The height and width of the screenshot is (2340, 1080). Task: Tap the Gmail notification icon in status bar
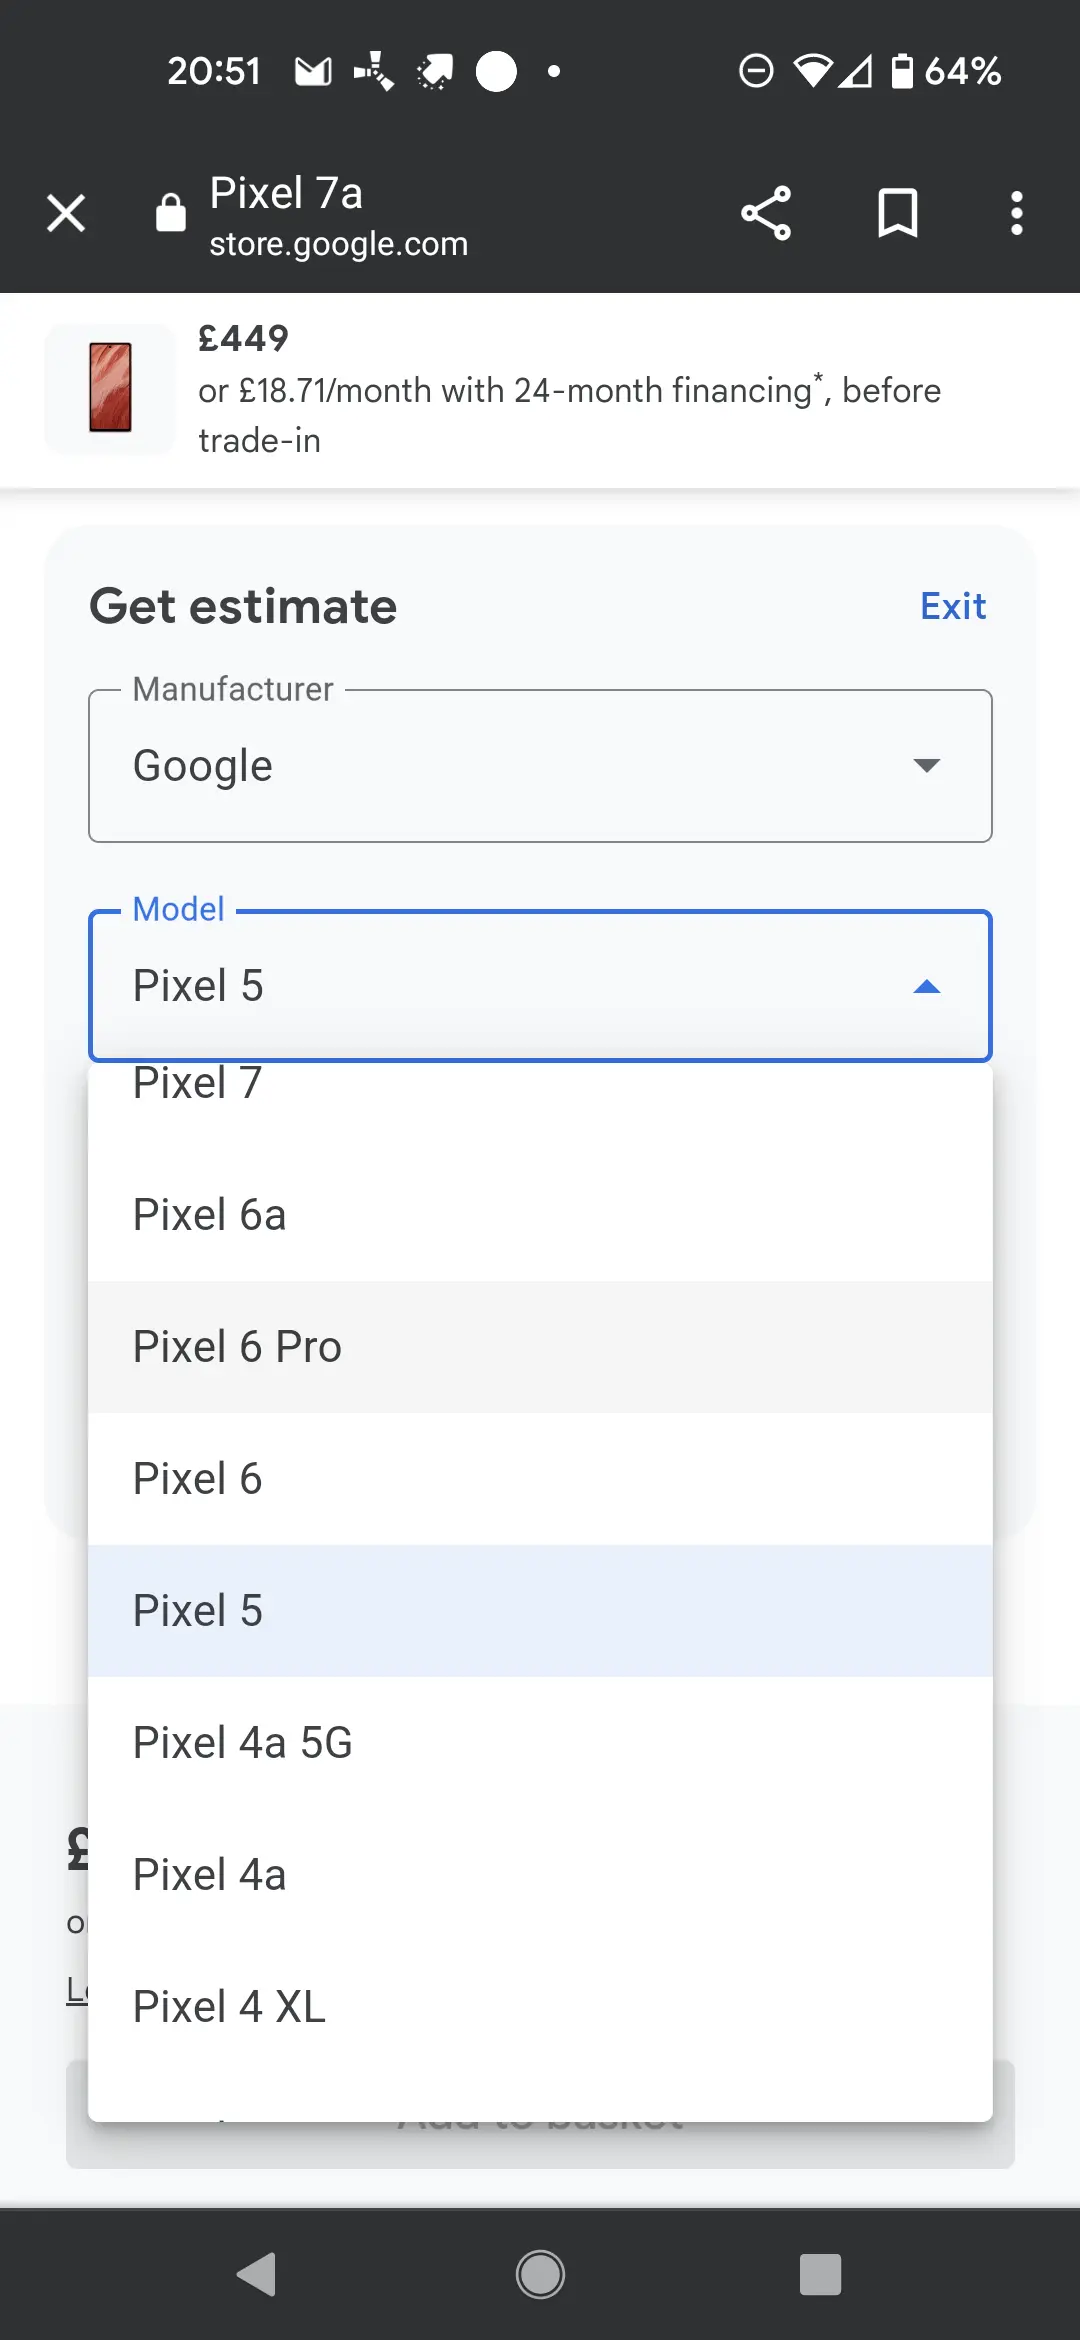[x=313, y=71]
